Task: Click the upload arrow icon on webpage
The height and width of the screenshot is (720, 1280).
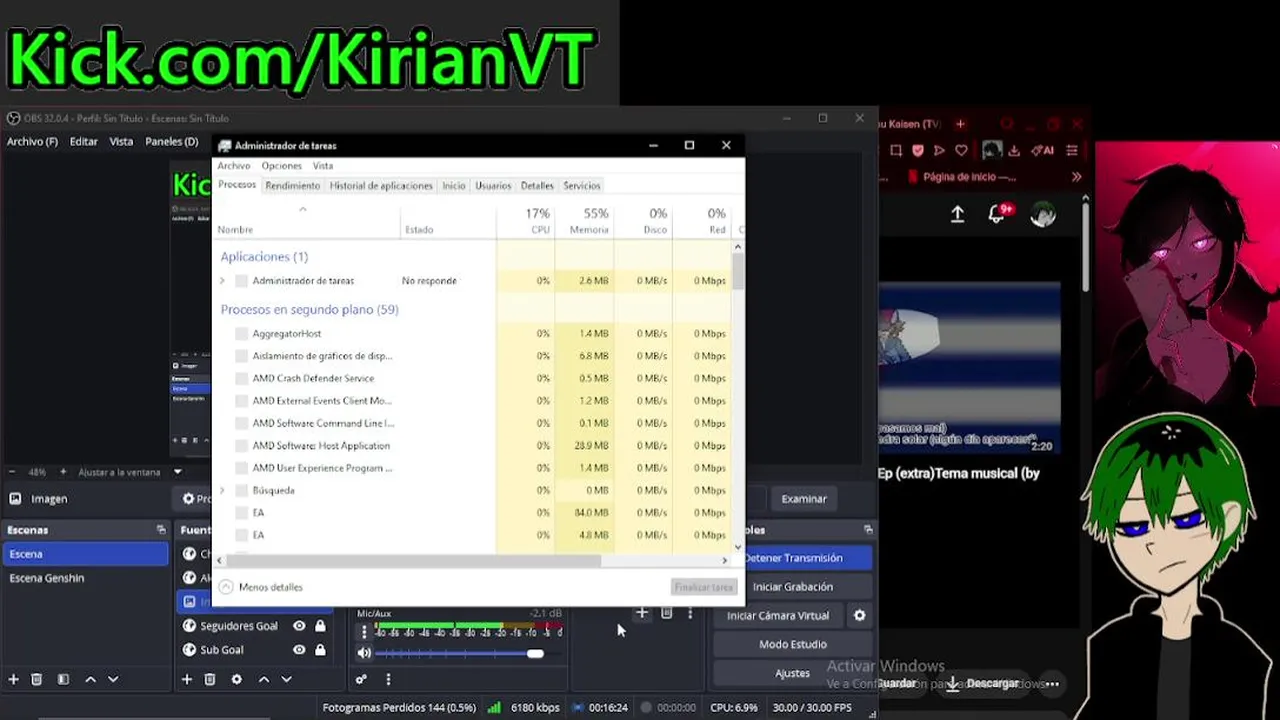Action: 957,214
